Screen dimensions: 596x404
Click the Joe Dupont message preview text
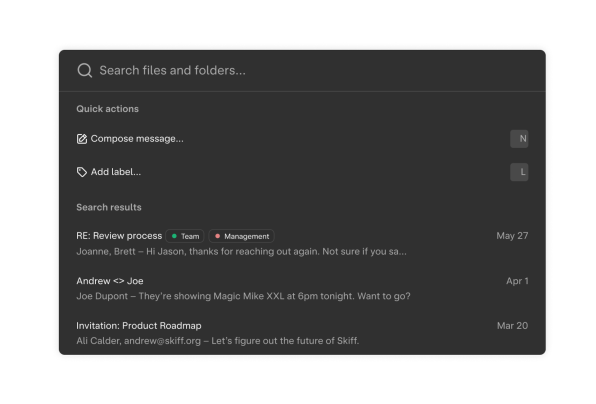pyautogui.click(x=243, y=296)
